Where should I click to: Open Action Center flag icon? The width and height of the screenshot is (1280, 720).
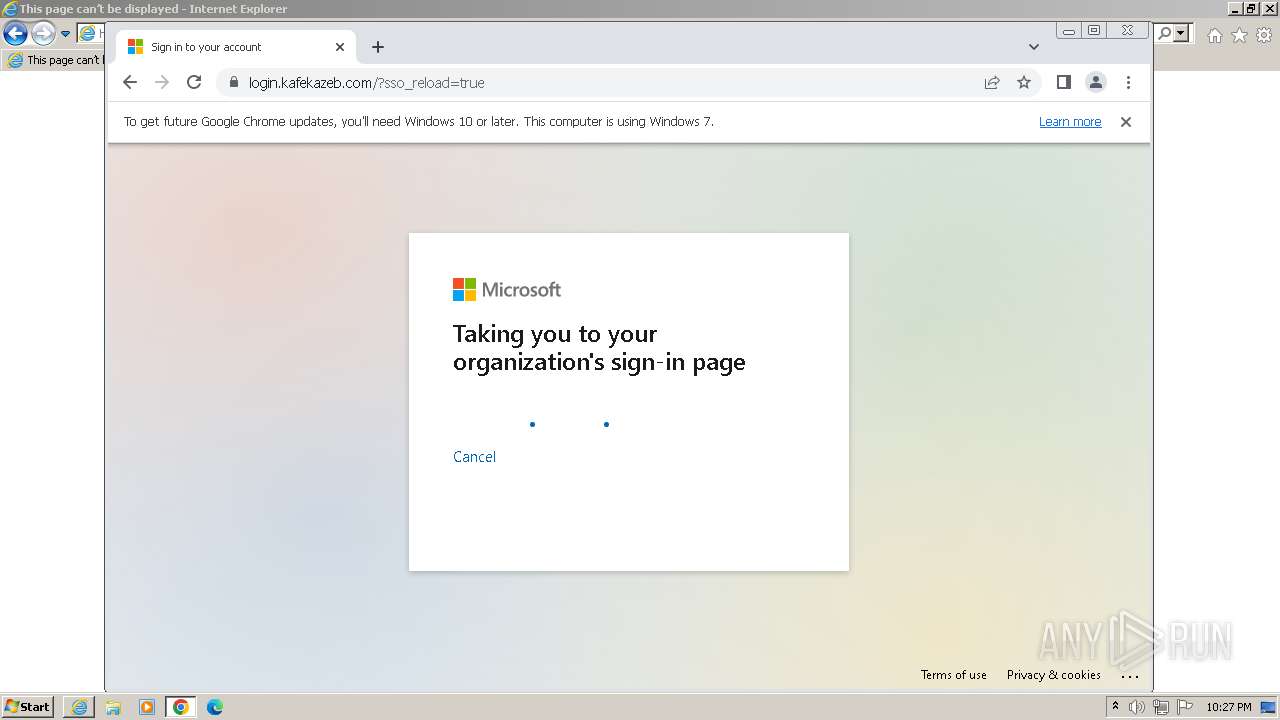(x=1185, y=707)
